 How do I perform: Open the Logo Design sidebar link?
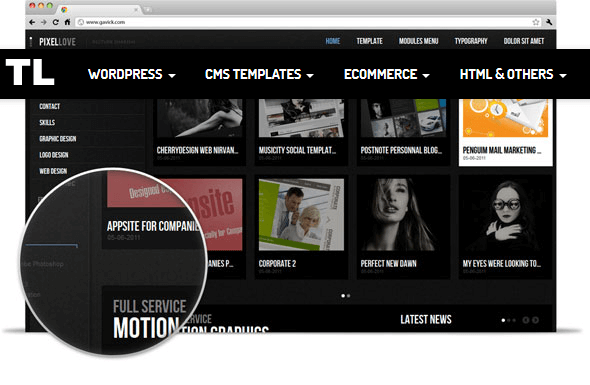54,155
